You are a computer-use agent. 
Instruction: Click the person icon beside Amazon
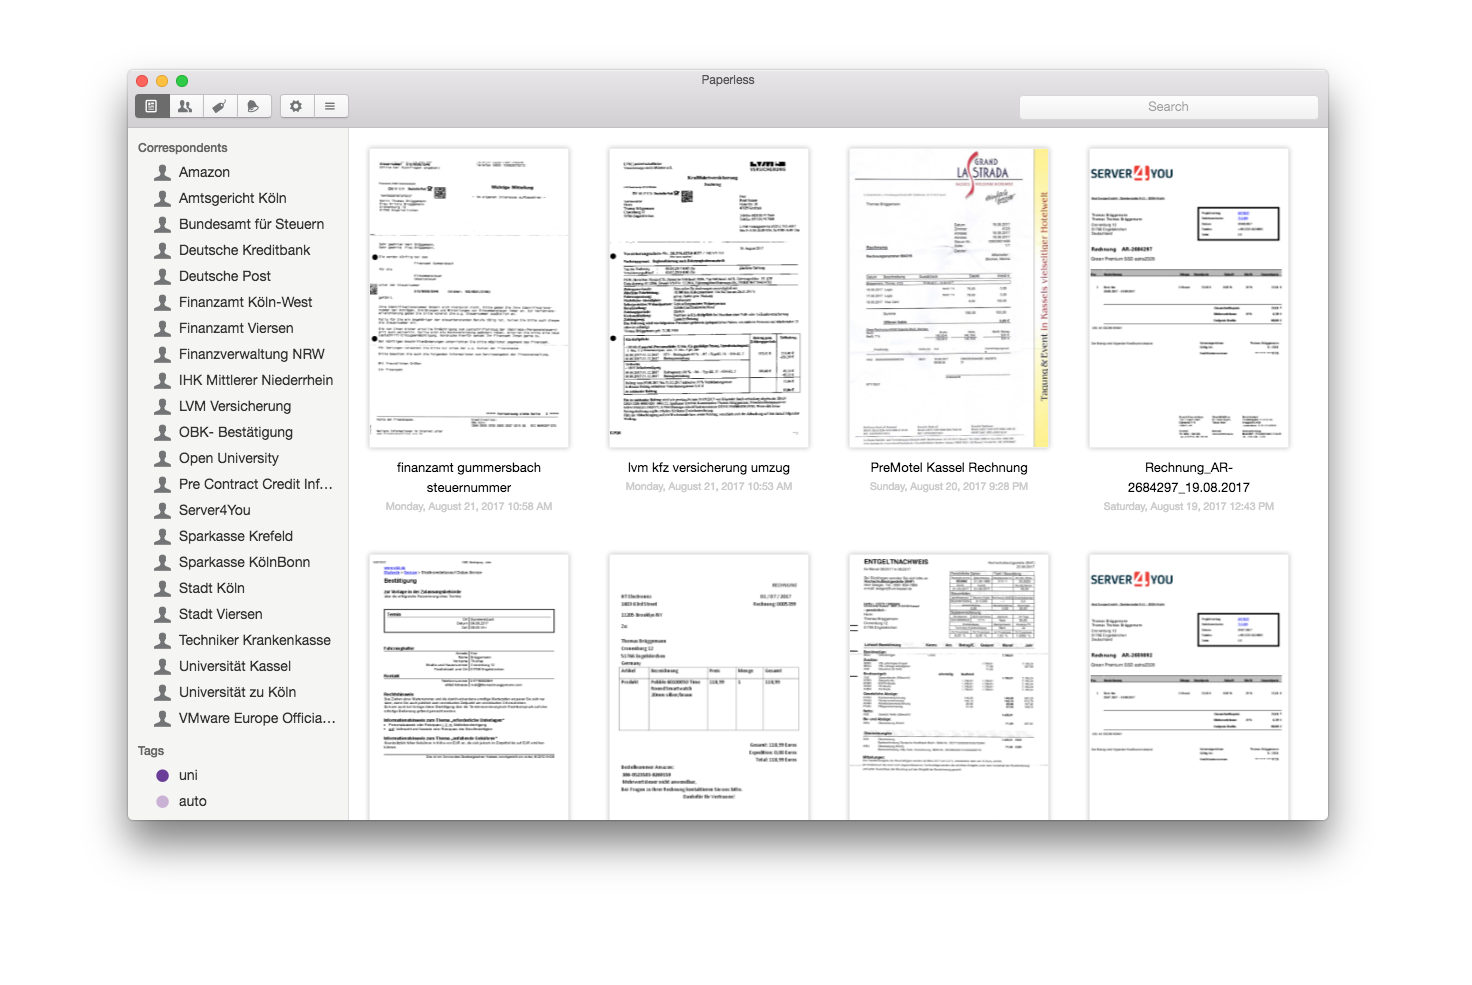point(163,172)
